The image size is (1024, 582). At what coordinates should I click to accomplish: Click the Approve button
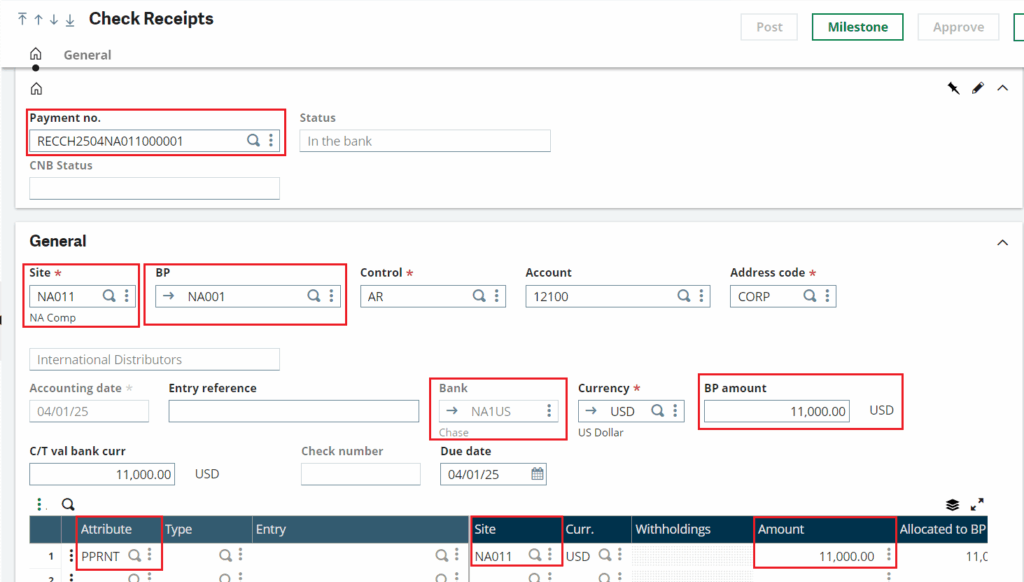click(958, 27)
